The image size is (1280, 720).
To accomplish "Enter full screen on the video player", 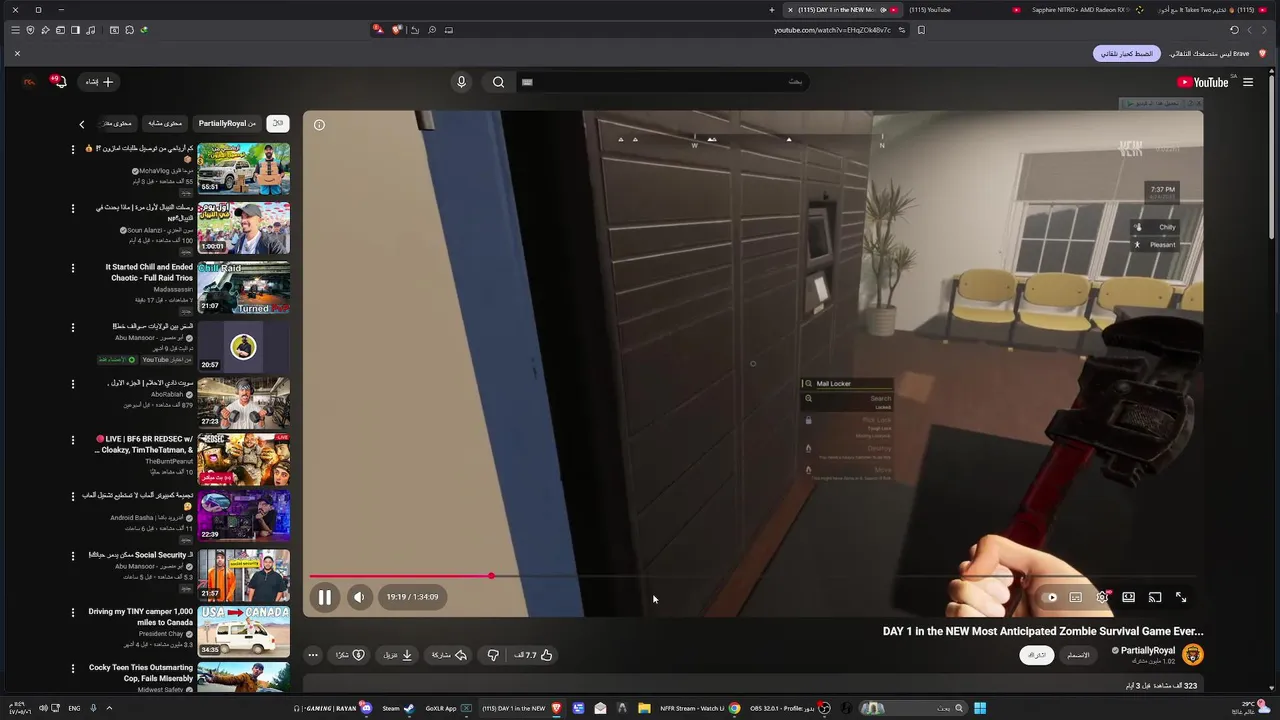I will [1181, 597].
